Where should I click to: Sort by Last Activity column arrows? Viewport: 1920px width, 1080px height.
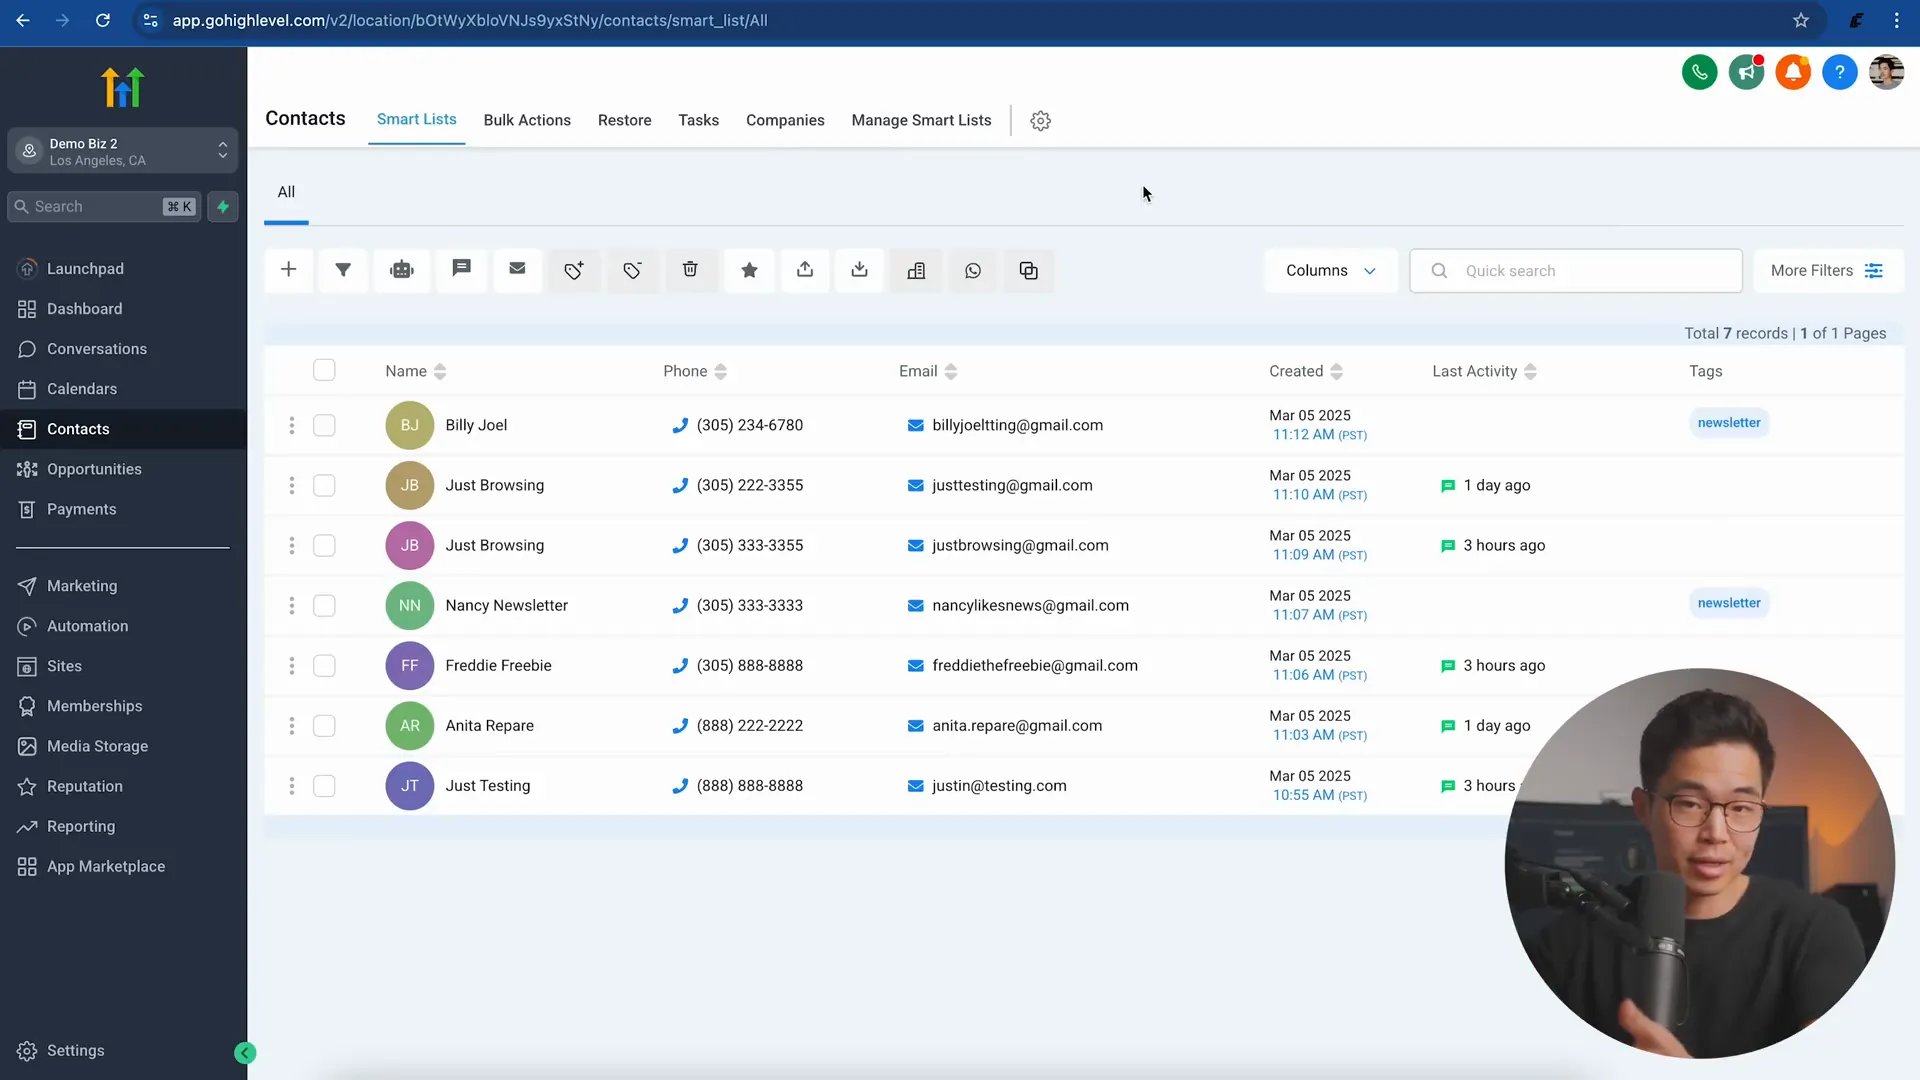point(1530,372)
